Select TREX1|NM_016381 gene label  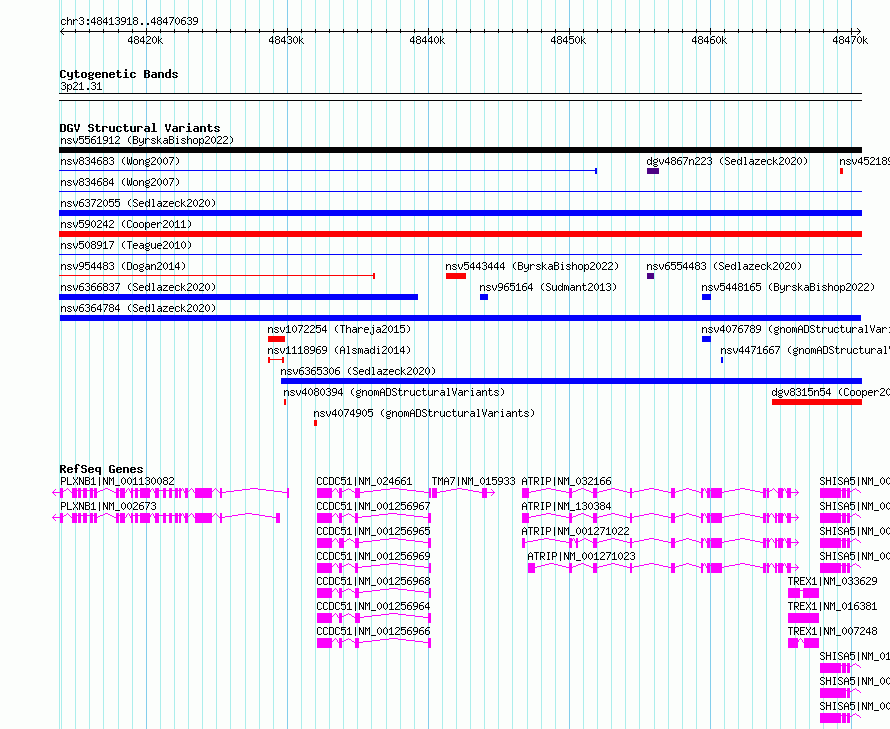pyautogui.click(x=833, y=606)
